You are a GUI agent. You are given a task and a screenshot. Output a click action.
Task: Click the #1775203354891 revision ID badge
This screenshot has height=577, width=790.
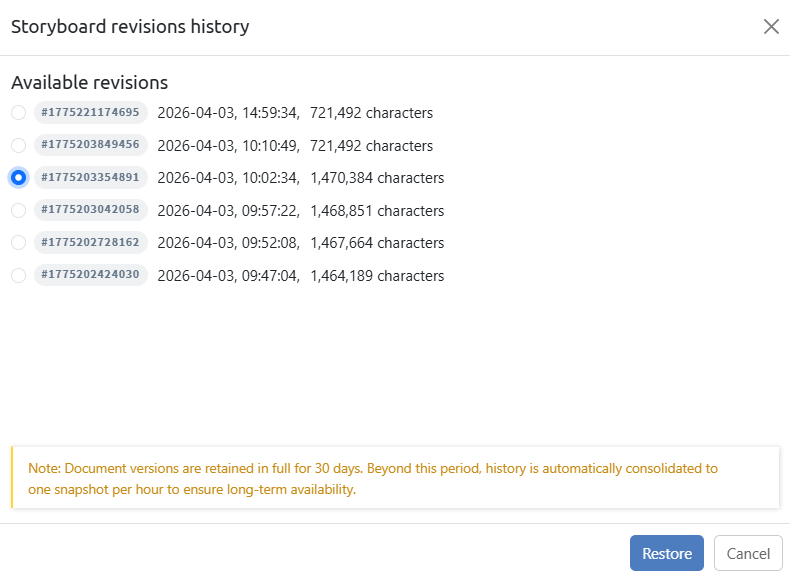(91, 178)
